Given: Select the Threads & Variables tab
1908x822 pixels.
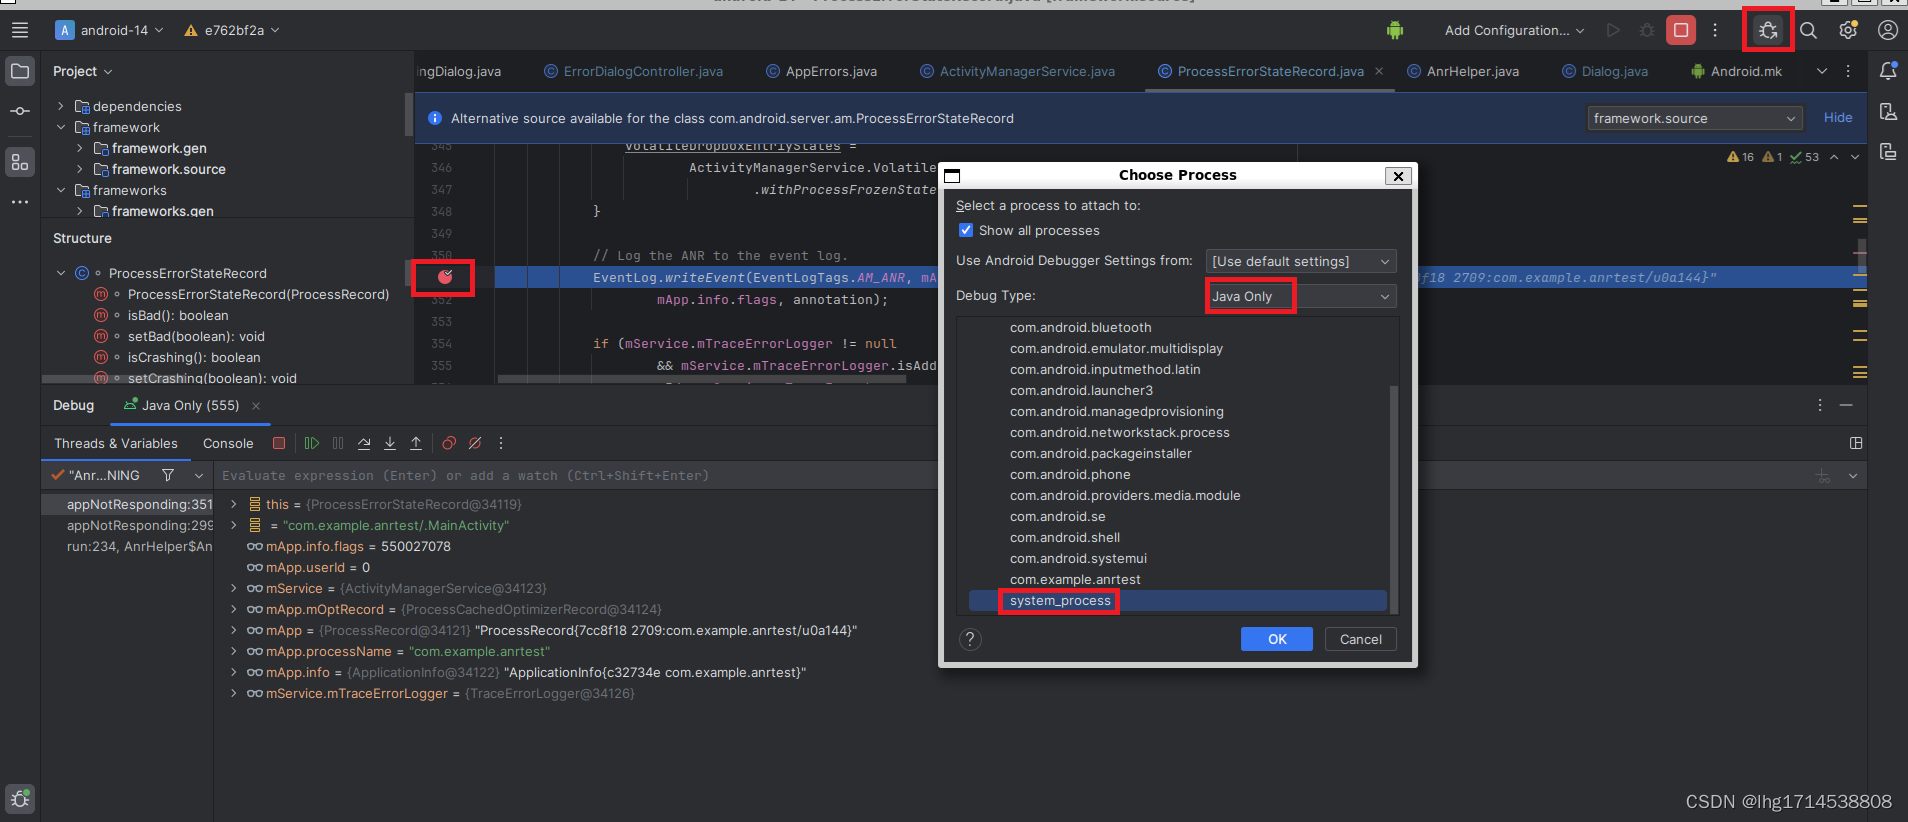Looking at the screenshot, I should [x=116, y=443].
